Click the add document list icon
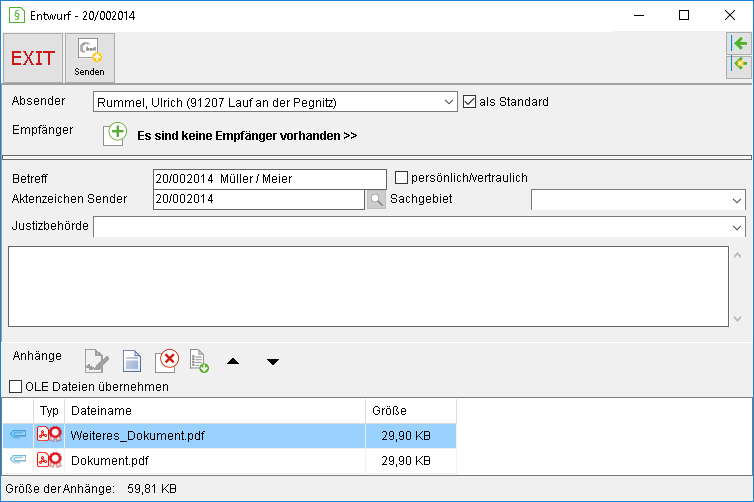754x502 pixels. coord(199,361)
